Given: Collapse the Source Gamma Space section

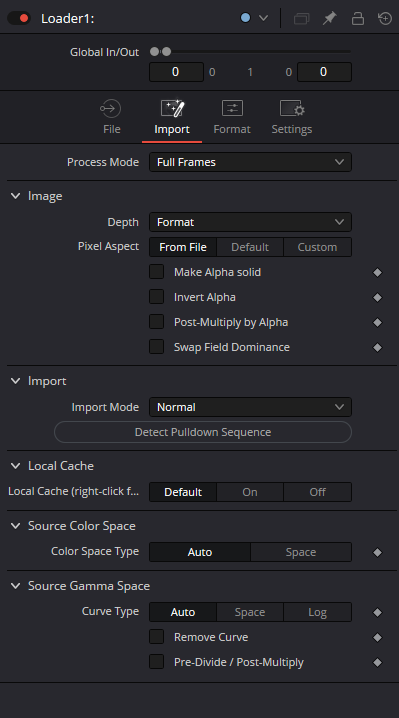Looking at the screenshot, I should [x=16, y=586].
